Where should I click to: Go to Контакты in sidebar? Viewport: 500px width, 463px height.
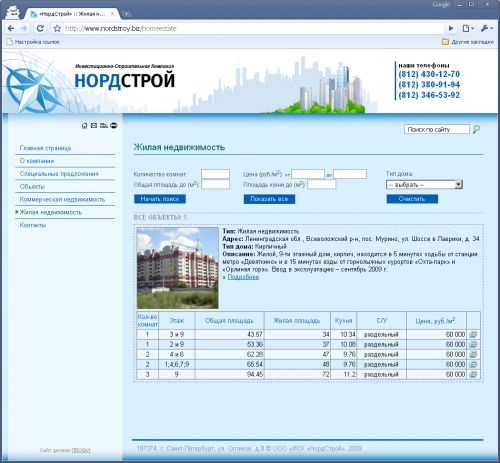[33, 225]
